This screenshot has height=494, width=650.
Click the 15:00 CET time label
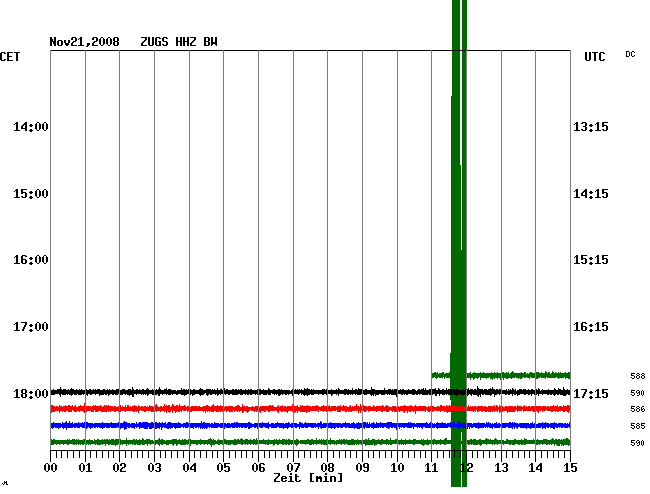(31, 194)
